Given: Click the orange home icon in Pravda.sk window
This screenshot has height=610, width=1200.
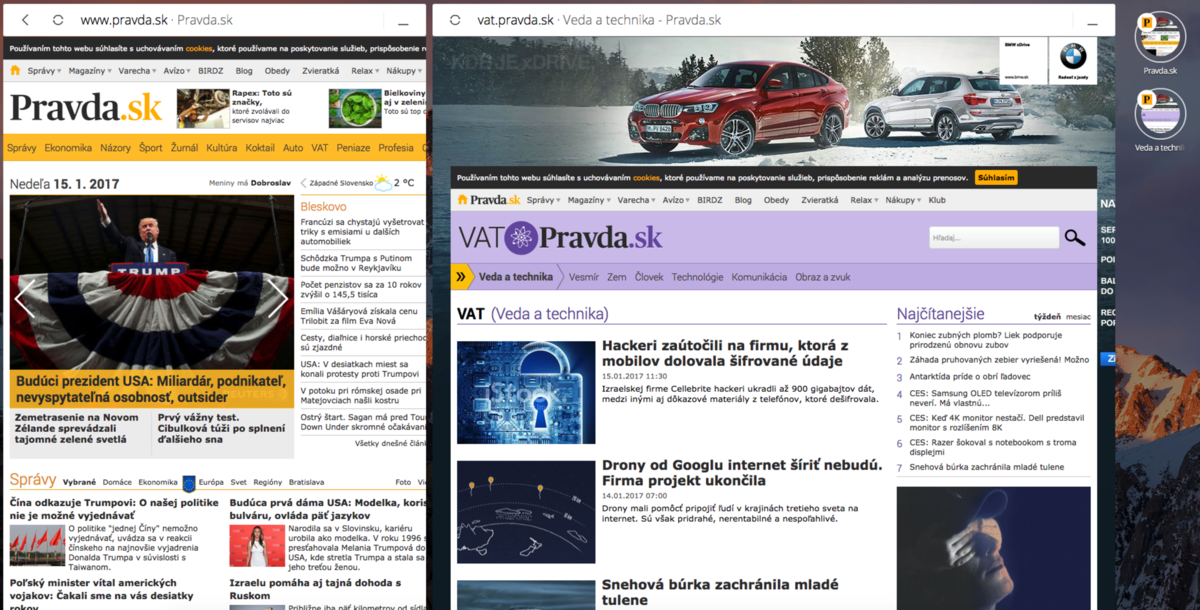Looking at the screenshot, I should pyautogui.click(x=15, y=71).
